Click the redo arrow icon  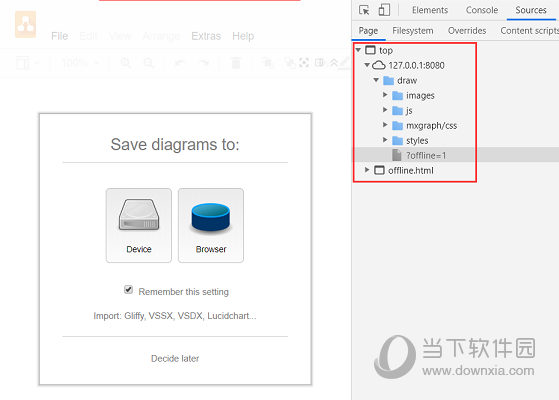(x=203, y=63)
